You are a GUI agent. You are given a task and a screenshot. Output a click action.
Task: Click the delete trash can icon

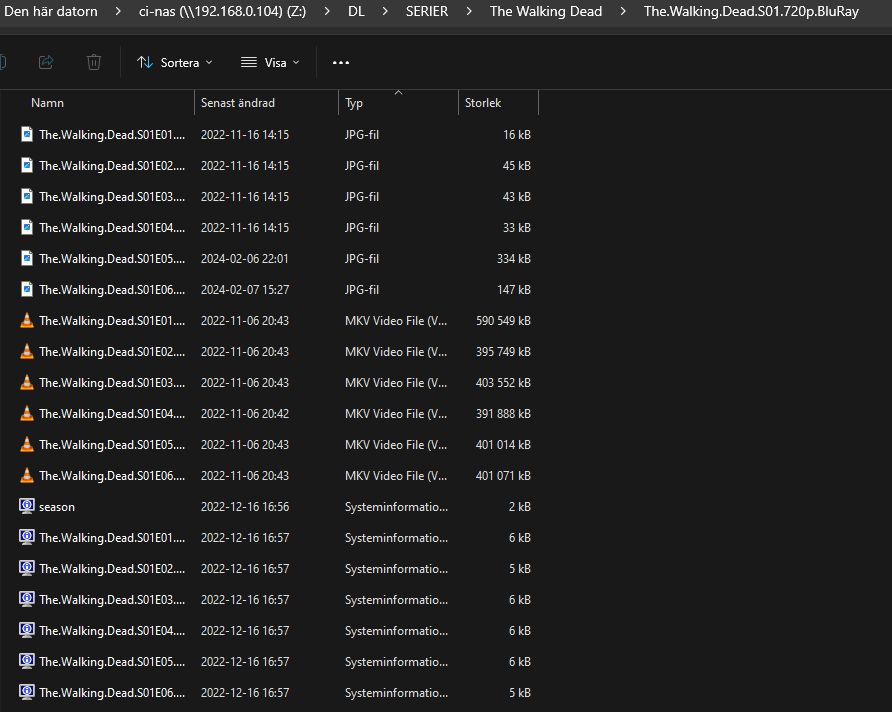point(93,62)
